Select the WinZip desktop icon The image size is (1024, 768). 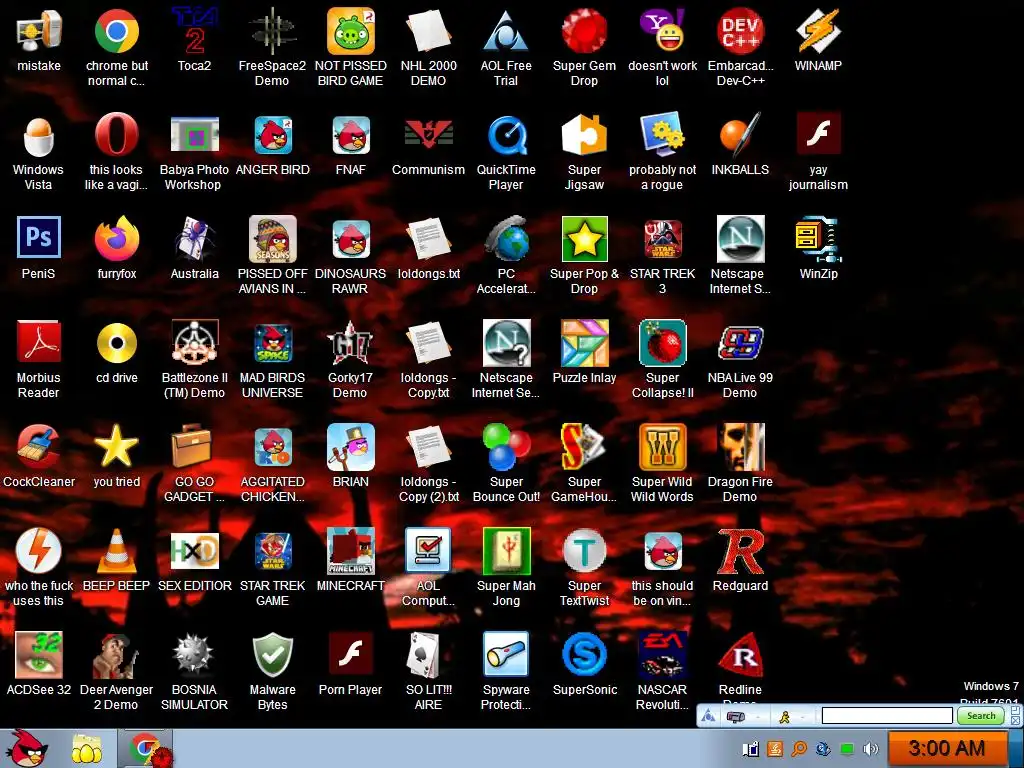tap(818, 239)
